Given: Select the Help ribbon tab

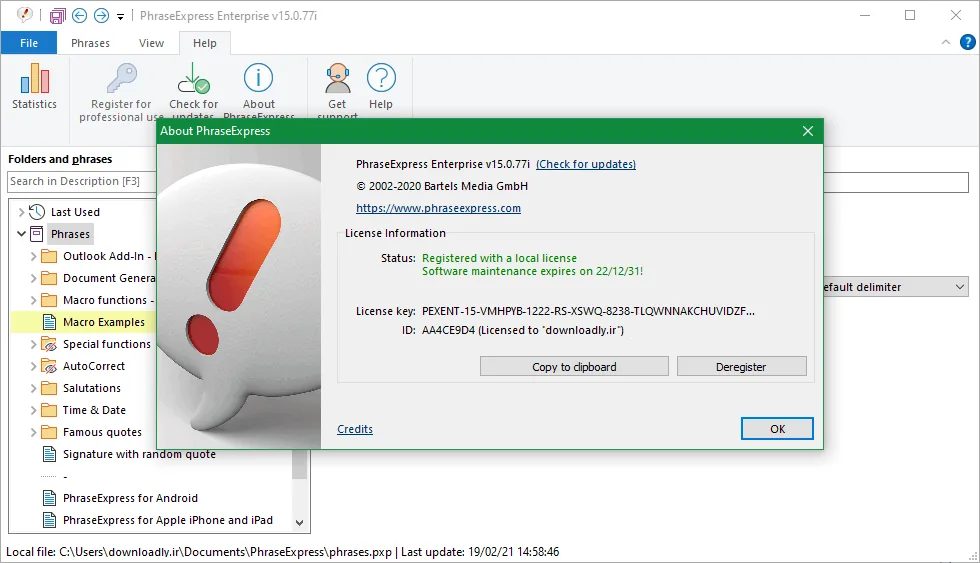Looking at the screenshot, I should (x=204, y=42).
